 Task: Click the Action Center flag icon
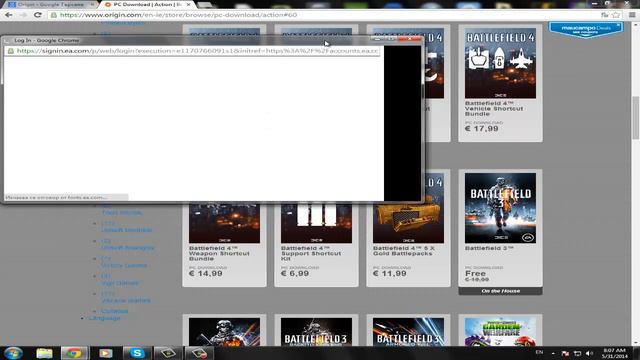pos(565,353)
